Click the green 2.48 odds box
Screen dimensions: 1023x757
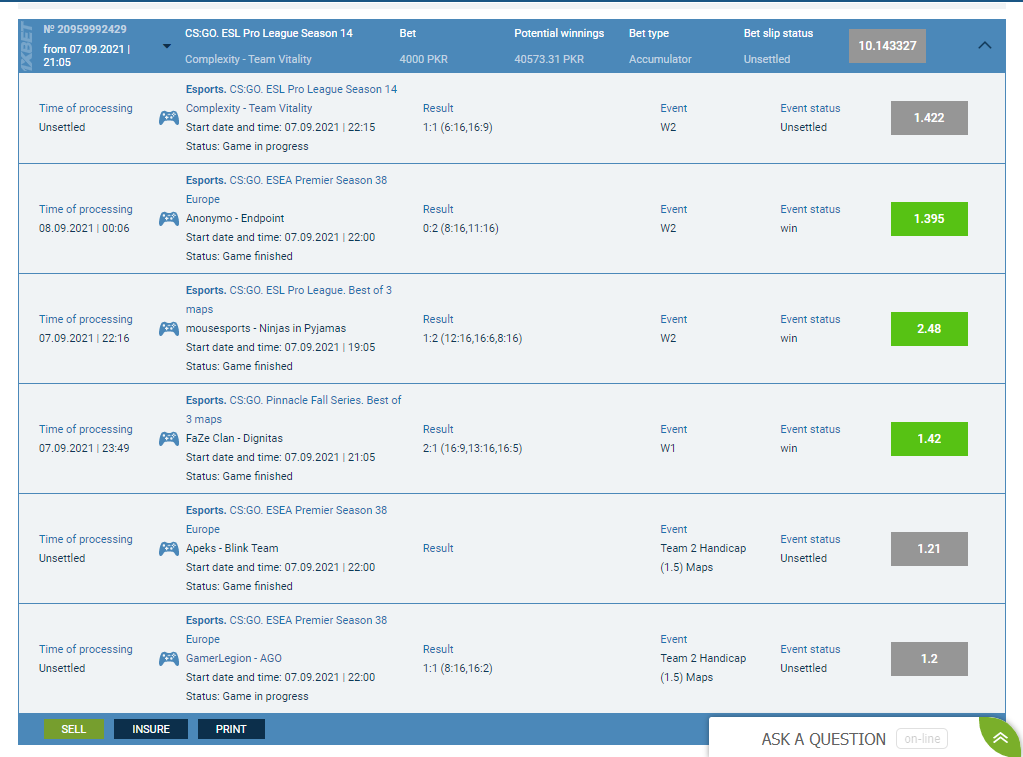tap(929, 328)
